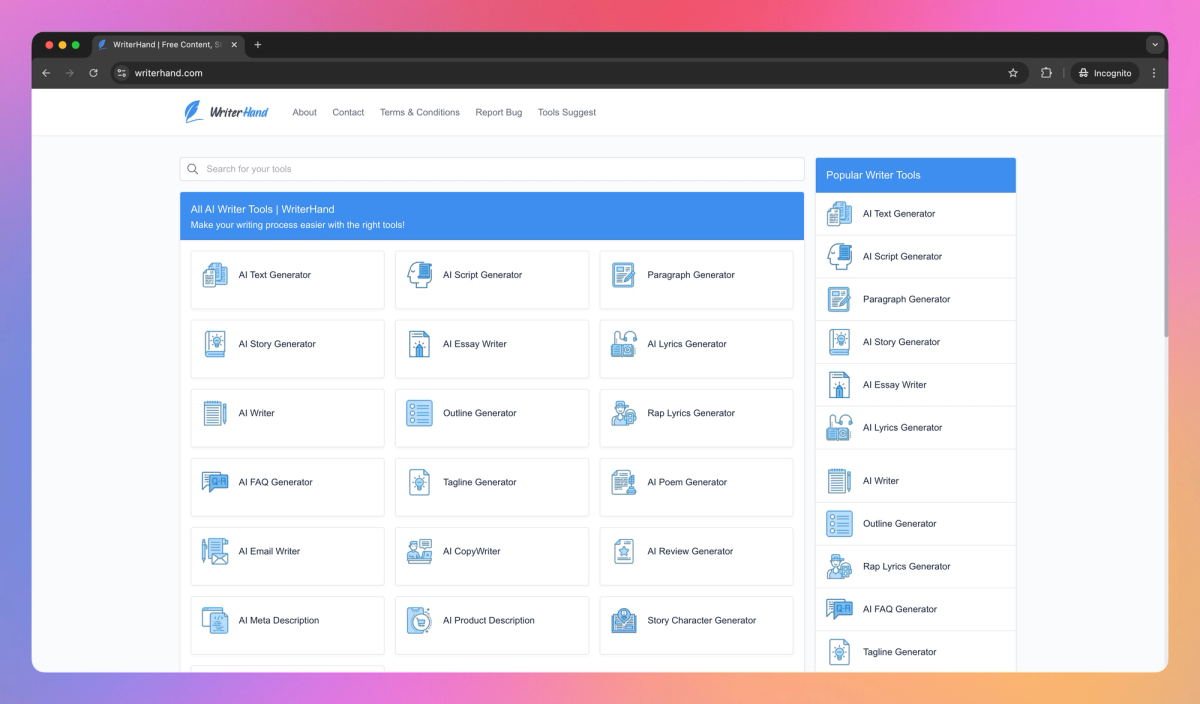Focus the Search for your tools field

tap(492, 169)
